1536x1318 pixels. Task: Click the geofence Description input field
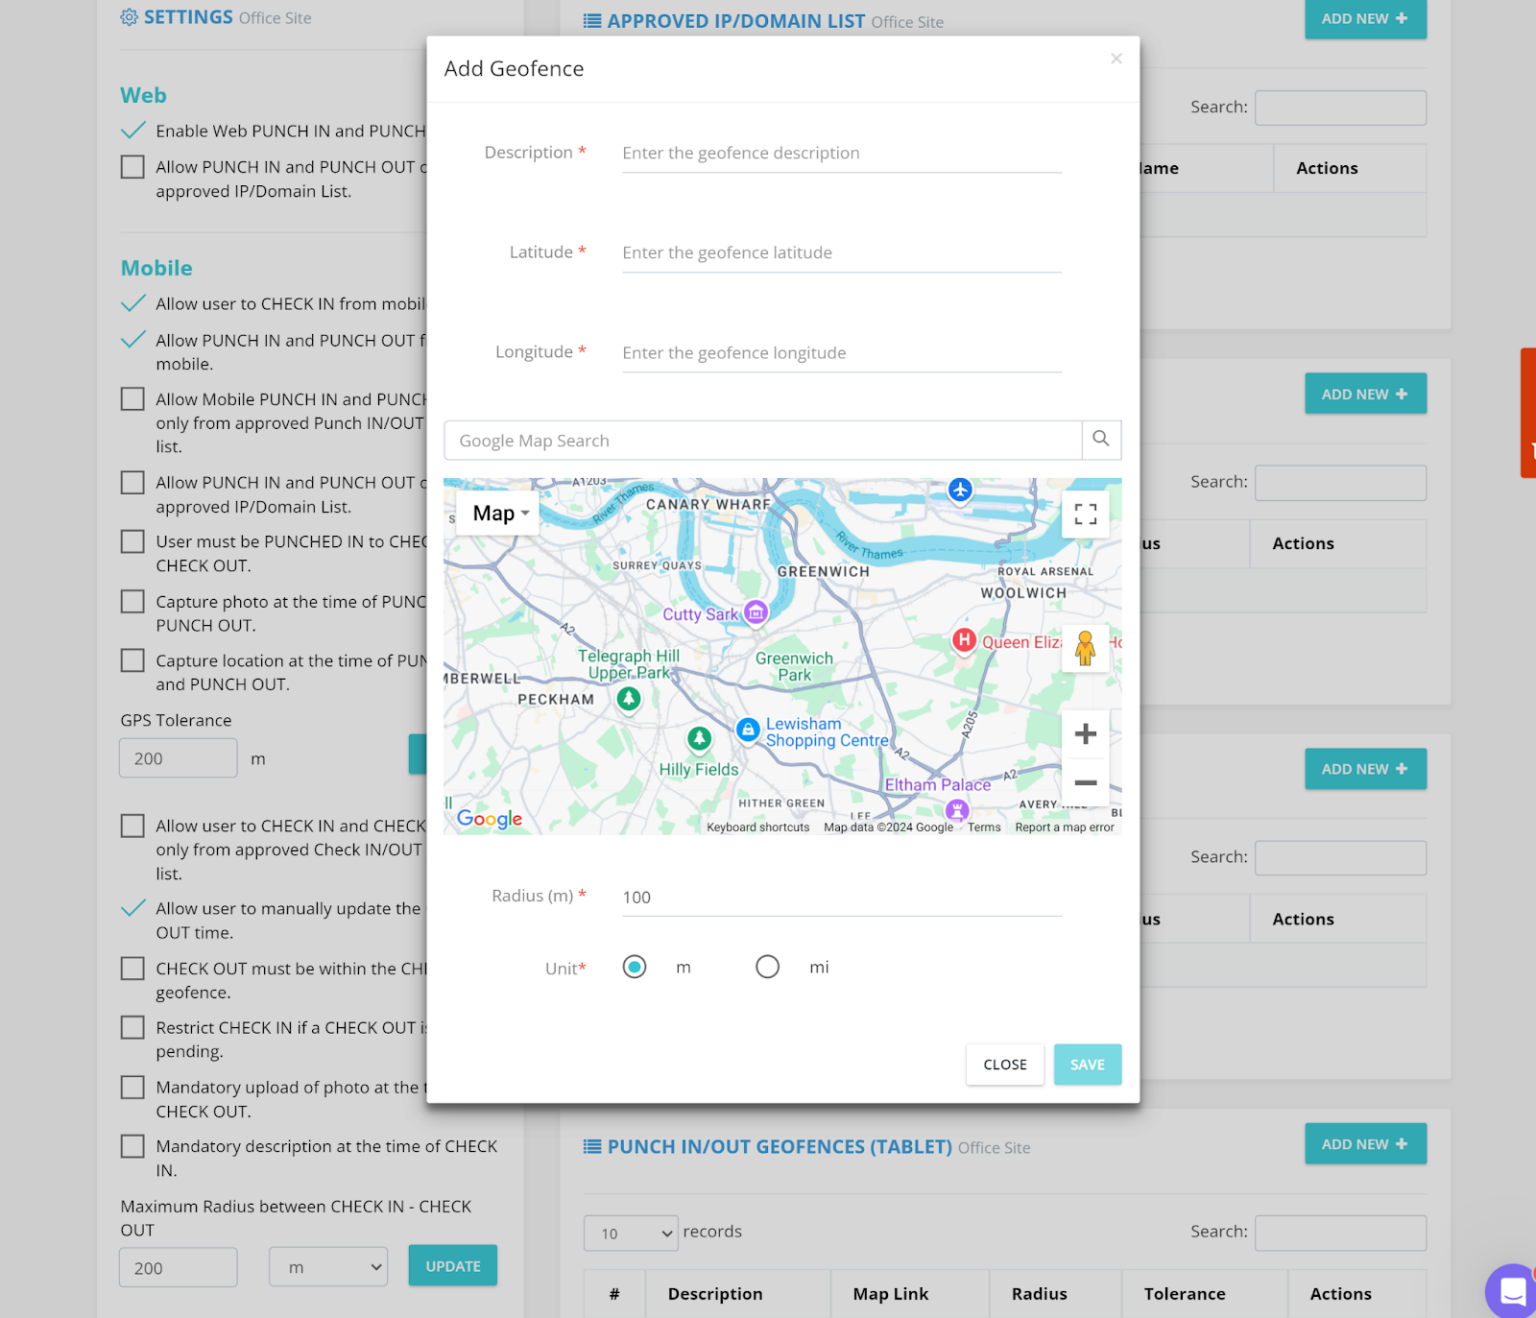(x=840, y=152)
